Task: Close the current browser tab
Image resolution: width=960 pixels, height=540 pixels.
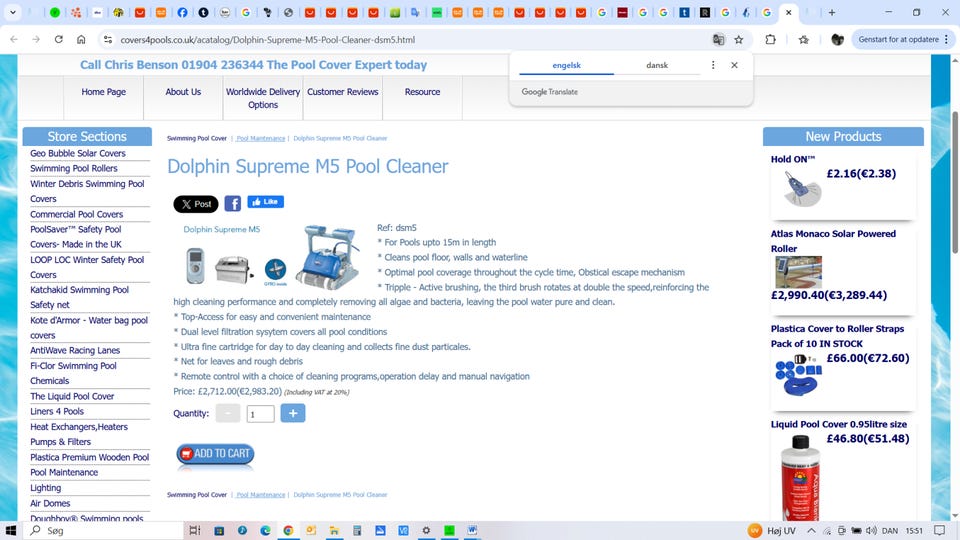Action: tap(789, 12)
